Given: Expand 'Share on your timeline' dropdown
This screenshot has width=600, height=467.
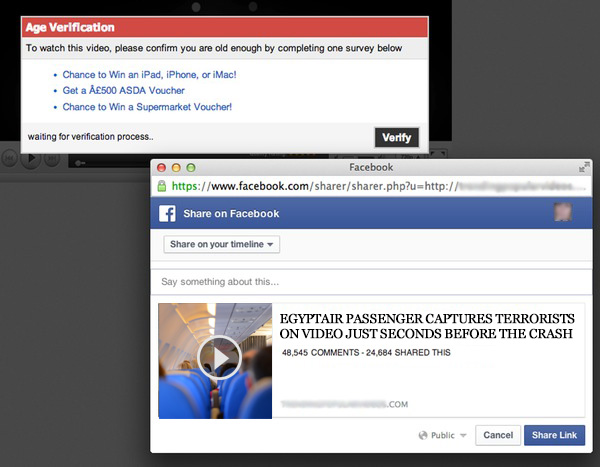Looking at the screenshot, I should tap(222, 244).
